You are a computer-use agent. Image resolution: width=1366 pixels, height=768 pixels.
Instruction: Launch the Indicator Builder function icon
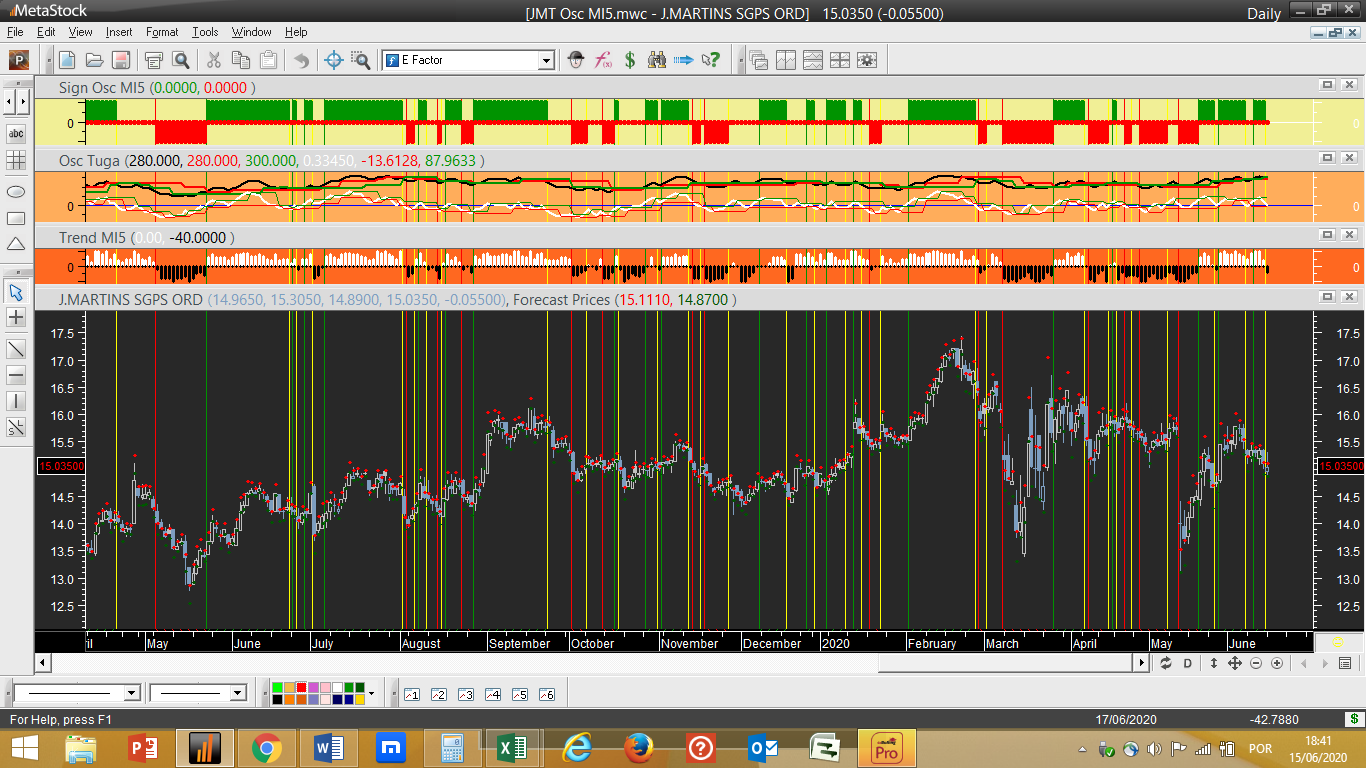603,60
